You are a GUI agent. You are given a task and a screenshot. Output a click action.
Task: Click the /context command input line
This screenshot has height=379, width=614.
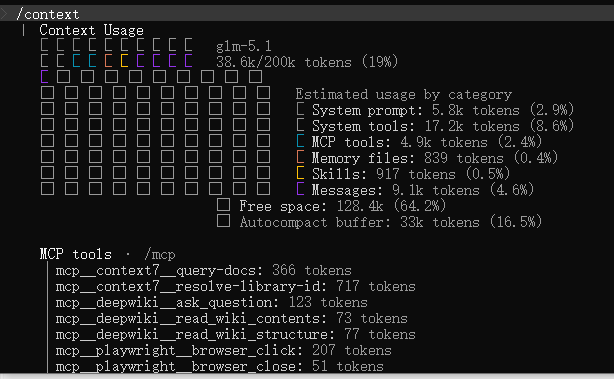pyautogui.click(x=307, y=14)
